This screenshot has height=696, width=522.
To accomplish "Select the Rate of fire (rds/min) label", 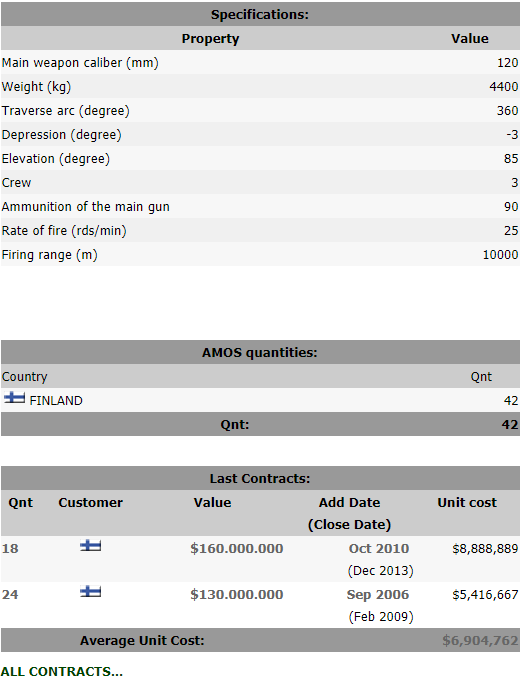I will click(x=64, y=230).
